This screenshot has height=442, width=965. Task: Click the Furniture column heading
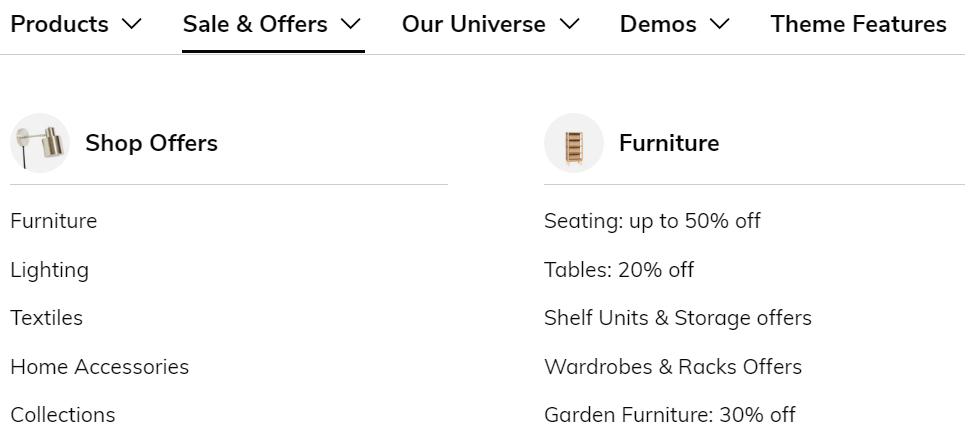click(x=669, y=143)
